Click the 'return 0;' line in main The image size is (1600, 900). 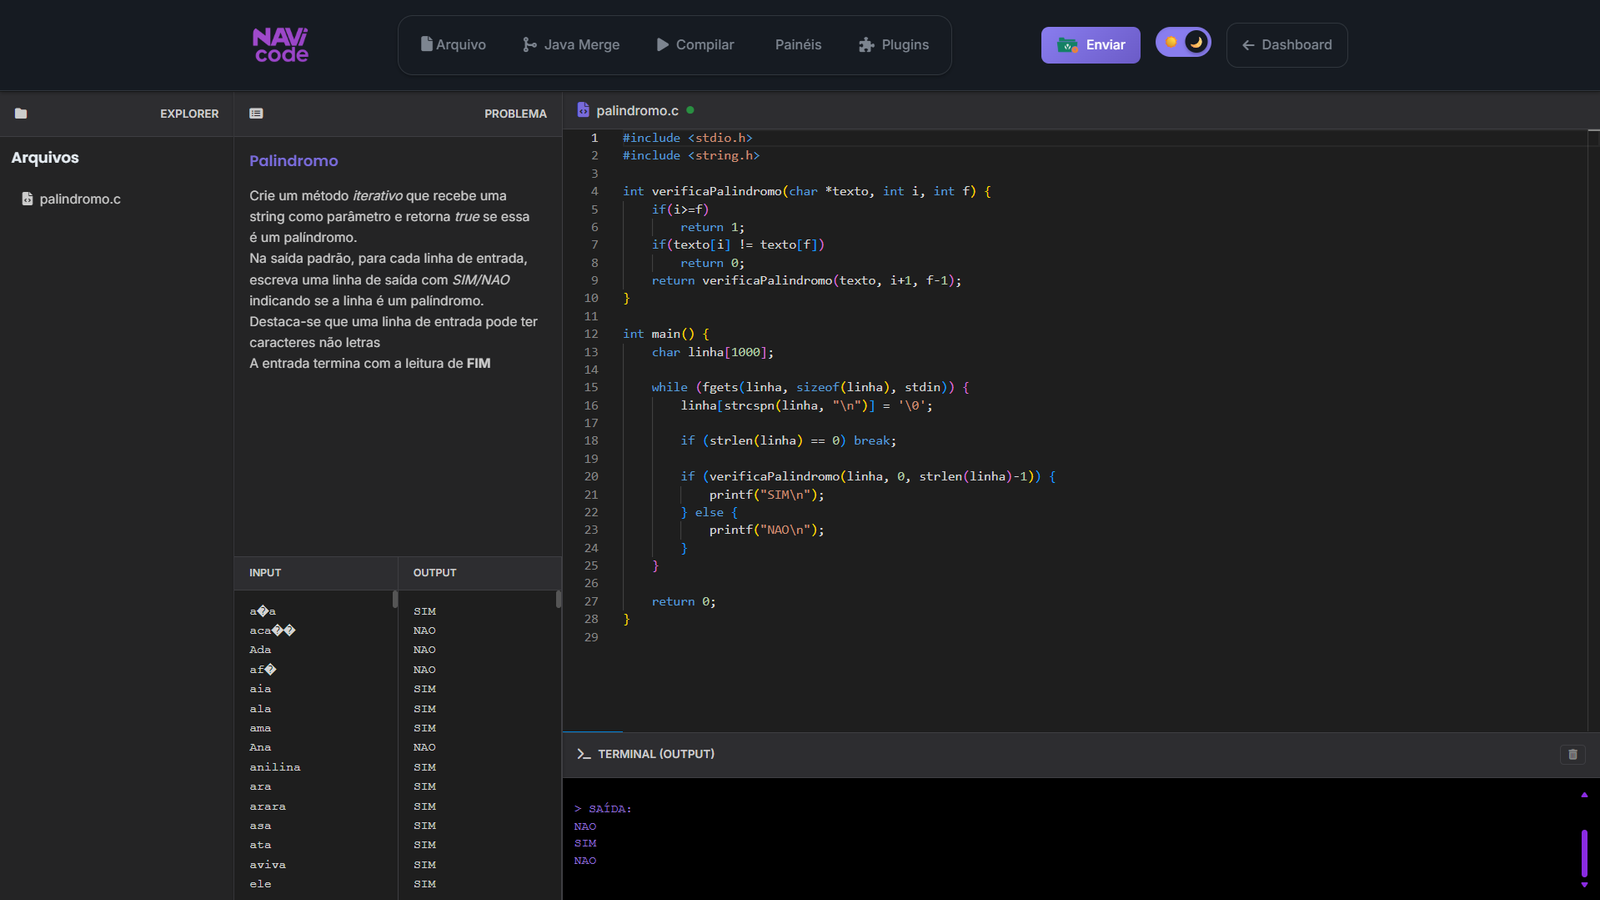coord(684,602)
